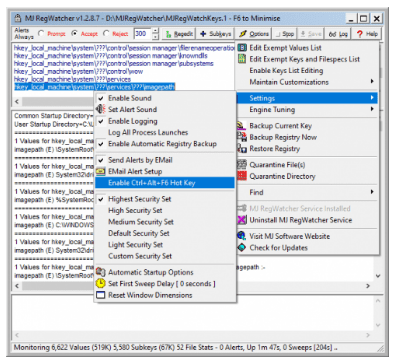Click the Quarantine File(s) icon
Viewport: 395px width, 363px height.
[x=242, y=165]
